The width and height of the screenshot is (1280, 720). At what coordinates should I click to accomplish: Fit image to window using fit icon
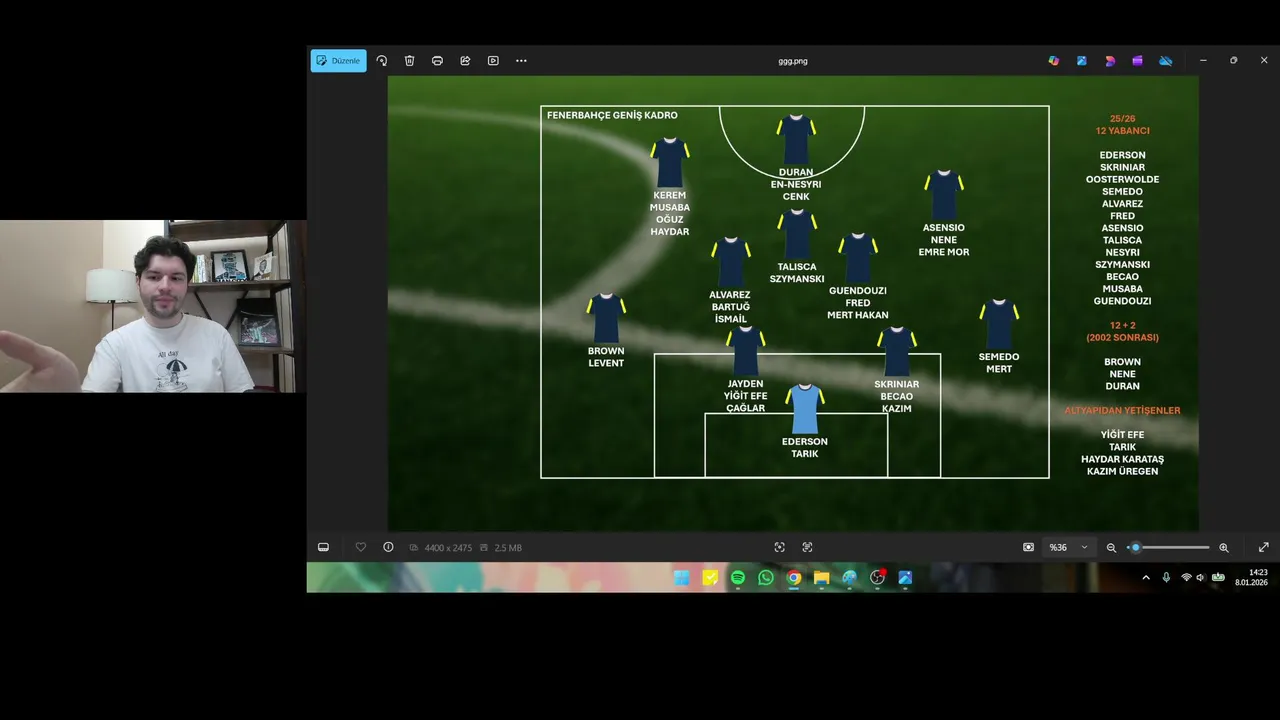point(1028,547)
